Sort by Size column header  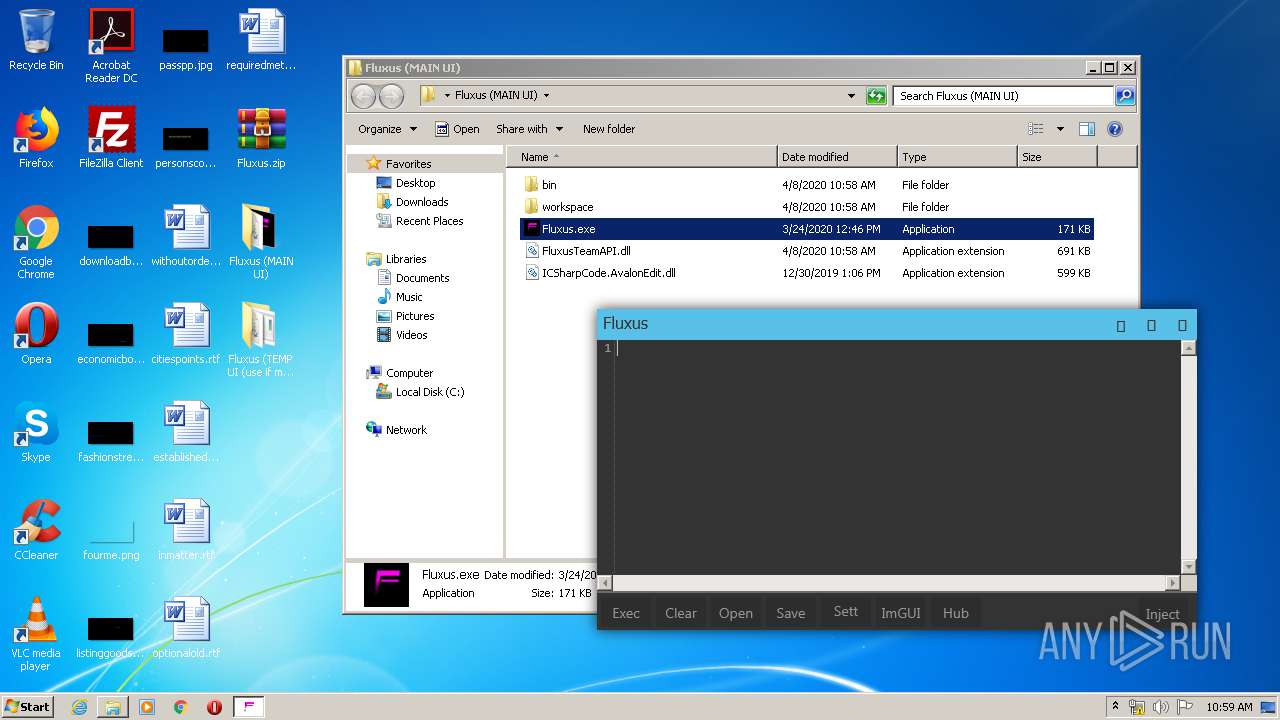(1057, 157)
